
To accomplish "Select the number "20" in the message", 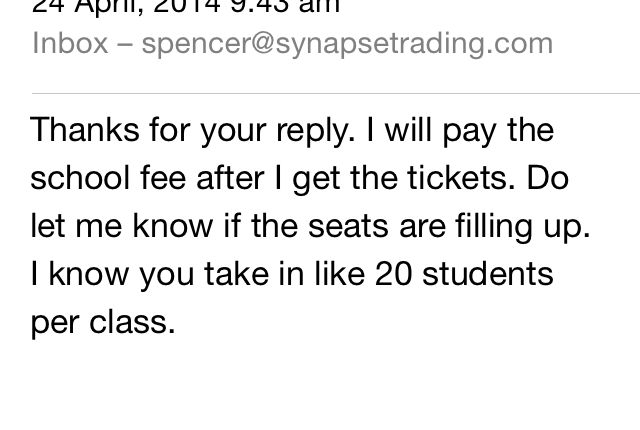I will point(394,274).
